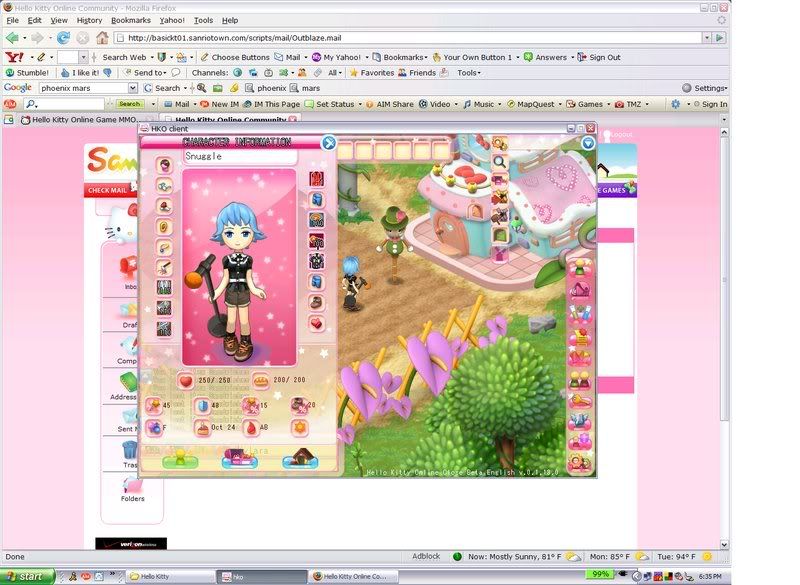Open the potions item icon in sidebar

point(581,314)
